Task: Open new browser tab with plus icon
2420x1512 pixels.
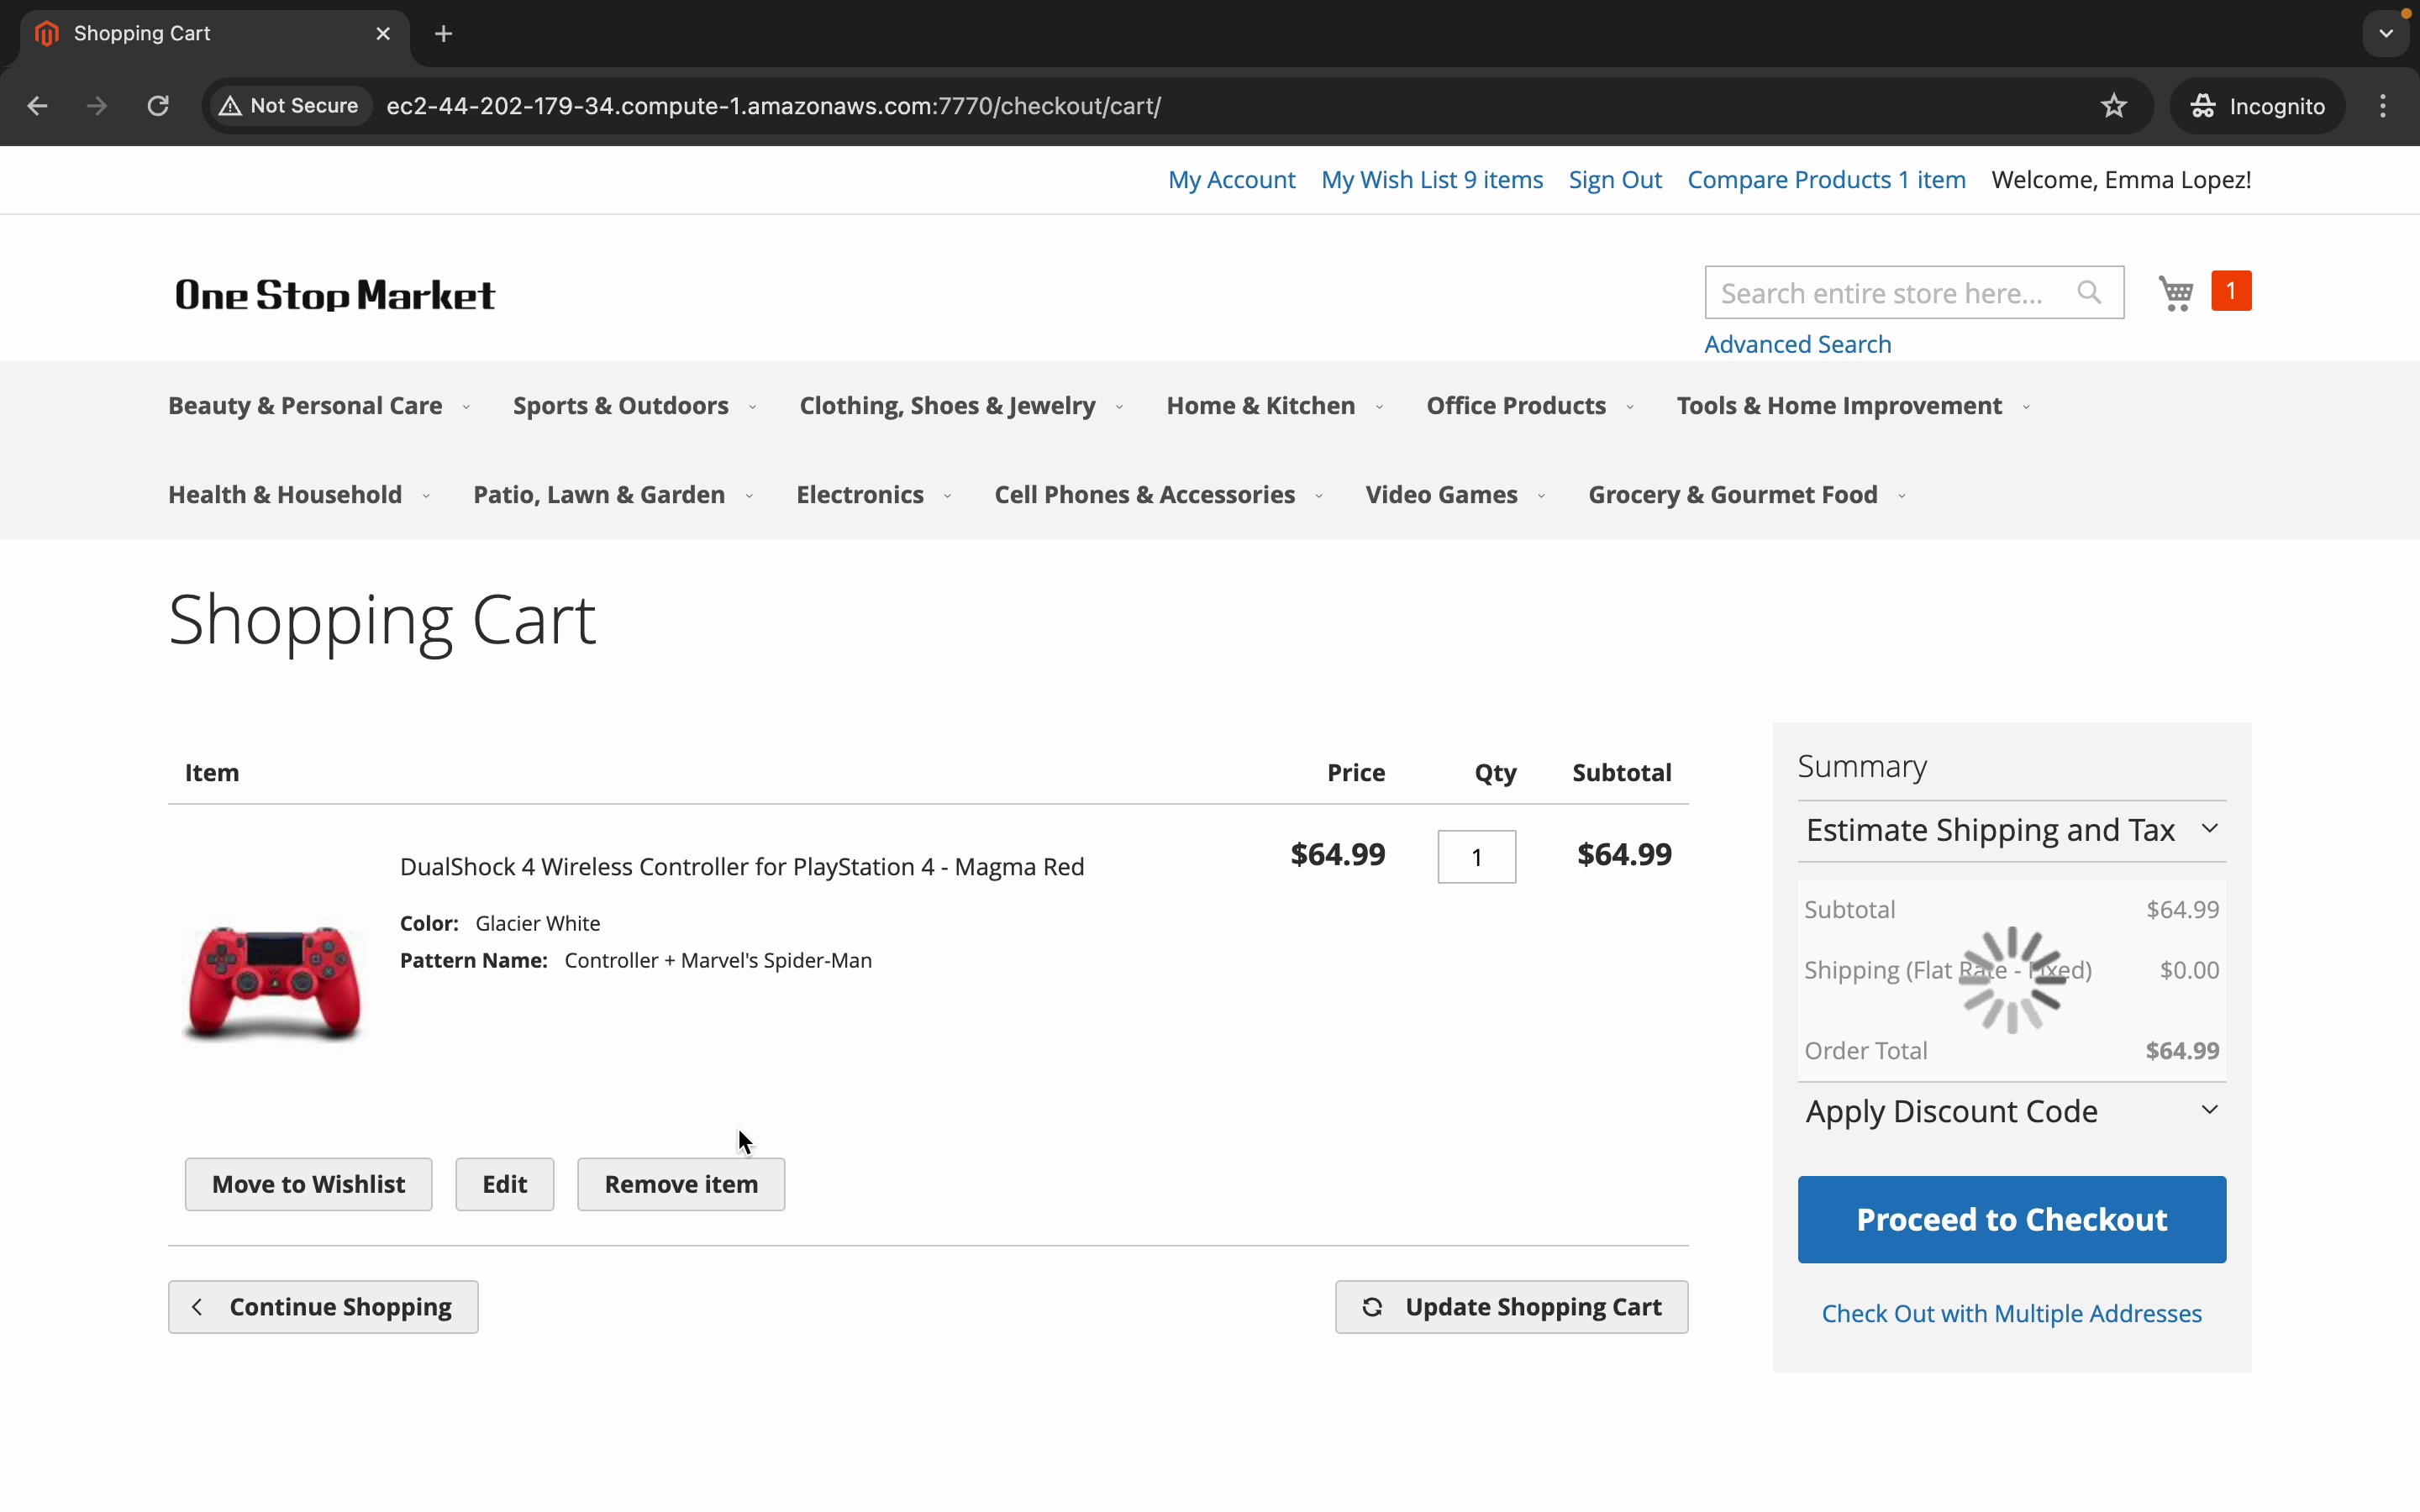Action: point(444,34)
